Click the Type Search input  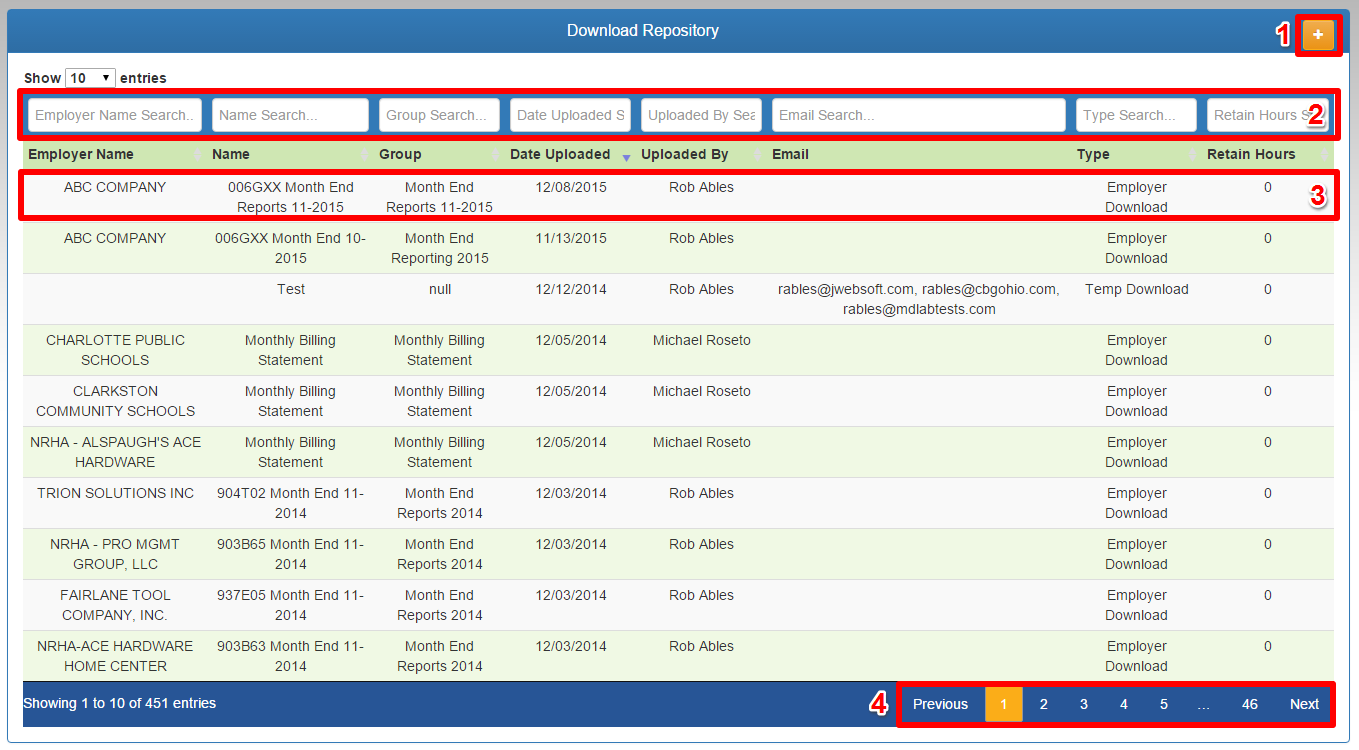coord(1136,115)
